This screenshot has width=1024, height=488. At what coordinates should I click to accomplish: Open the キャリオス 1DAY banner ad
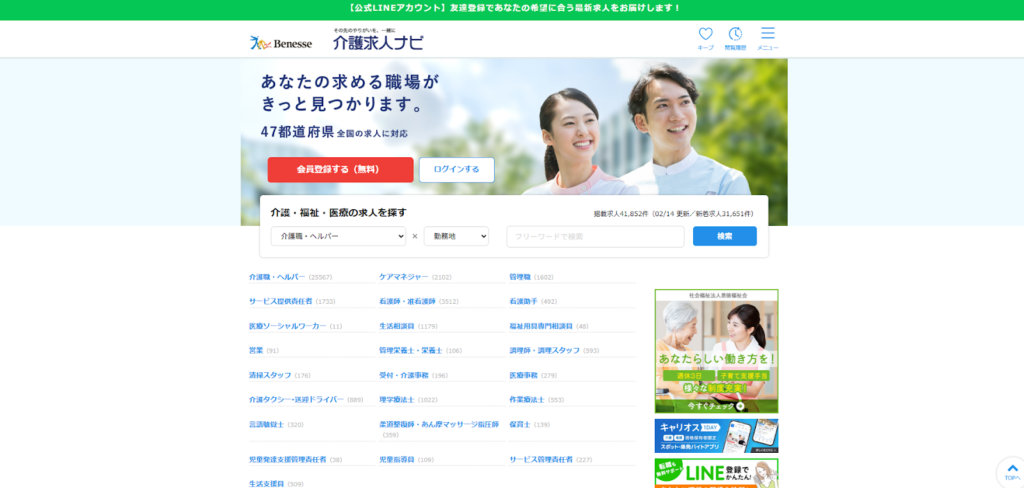(716, 436)
